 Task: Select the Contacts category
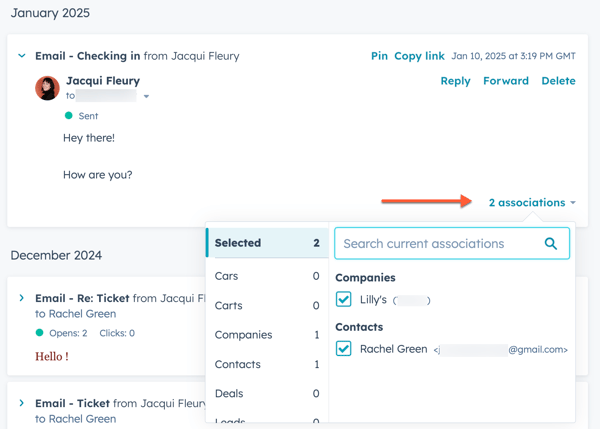(266, 364)
